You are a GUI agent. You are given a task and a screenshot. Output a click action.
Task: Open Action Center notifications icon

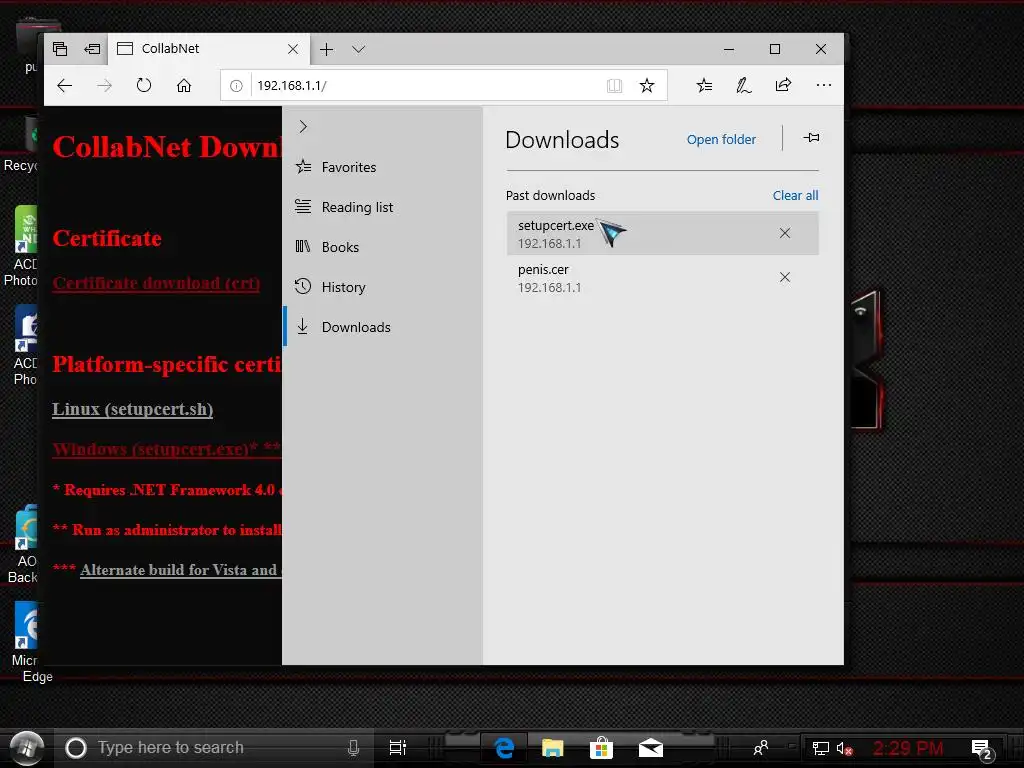click(982, 749)
